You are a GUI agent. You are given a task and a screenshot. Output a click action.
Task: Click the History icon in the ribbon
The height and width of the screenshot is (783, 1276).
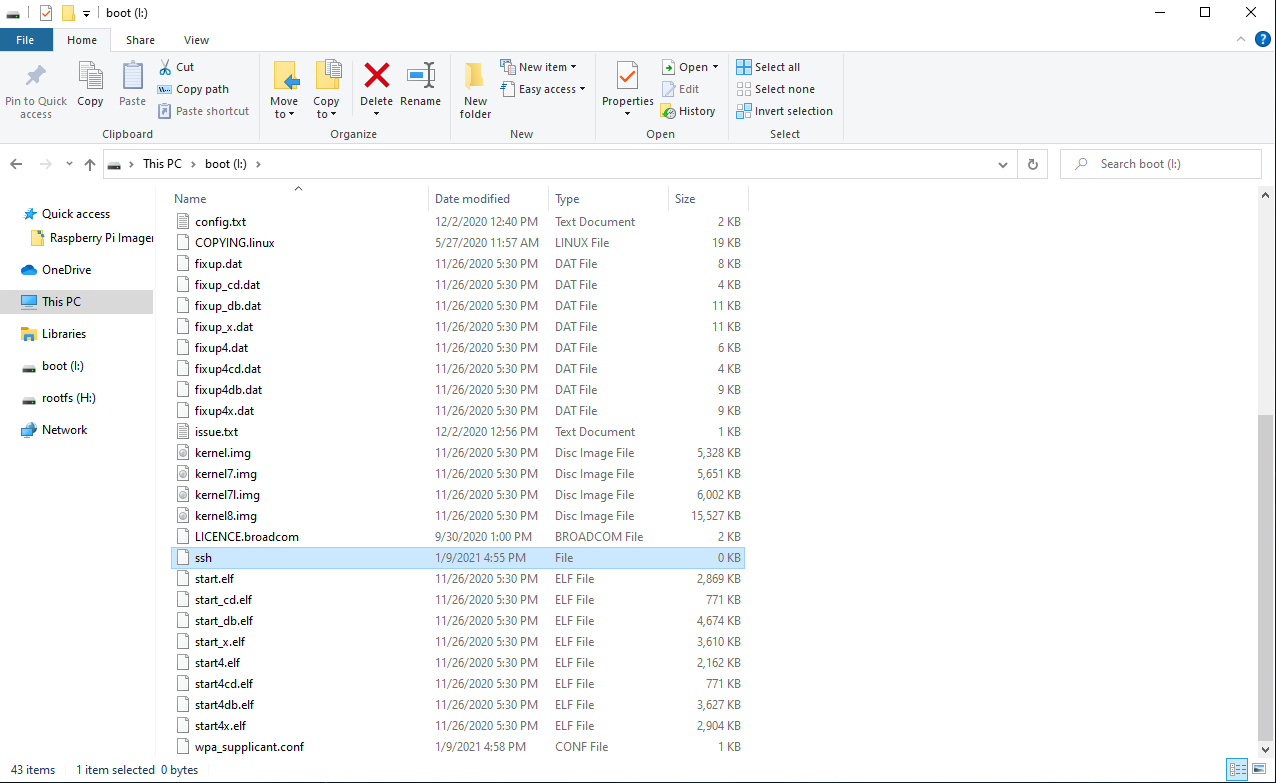(688, 111)
